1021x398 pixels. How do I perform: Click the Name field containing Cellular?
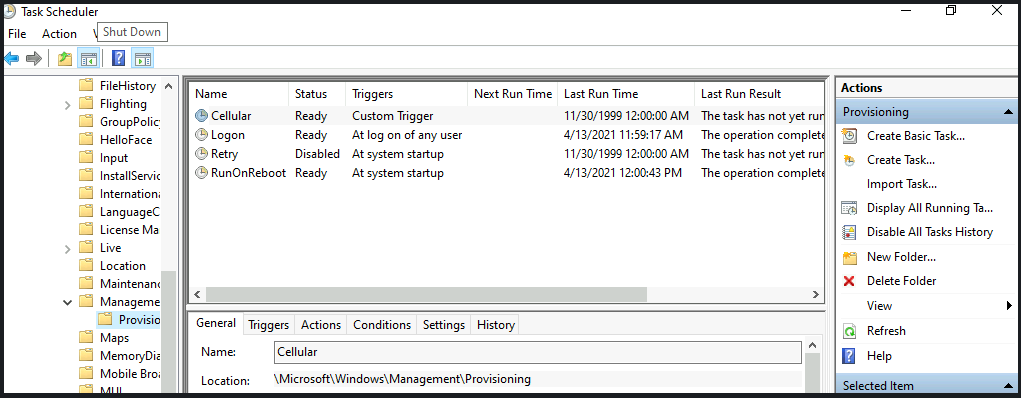538,352
